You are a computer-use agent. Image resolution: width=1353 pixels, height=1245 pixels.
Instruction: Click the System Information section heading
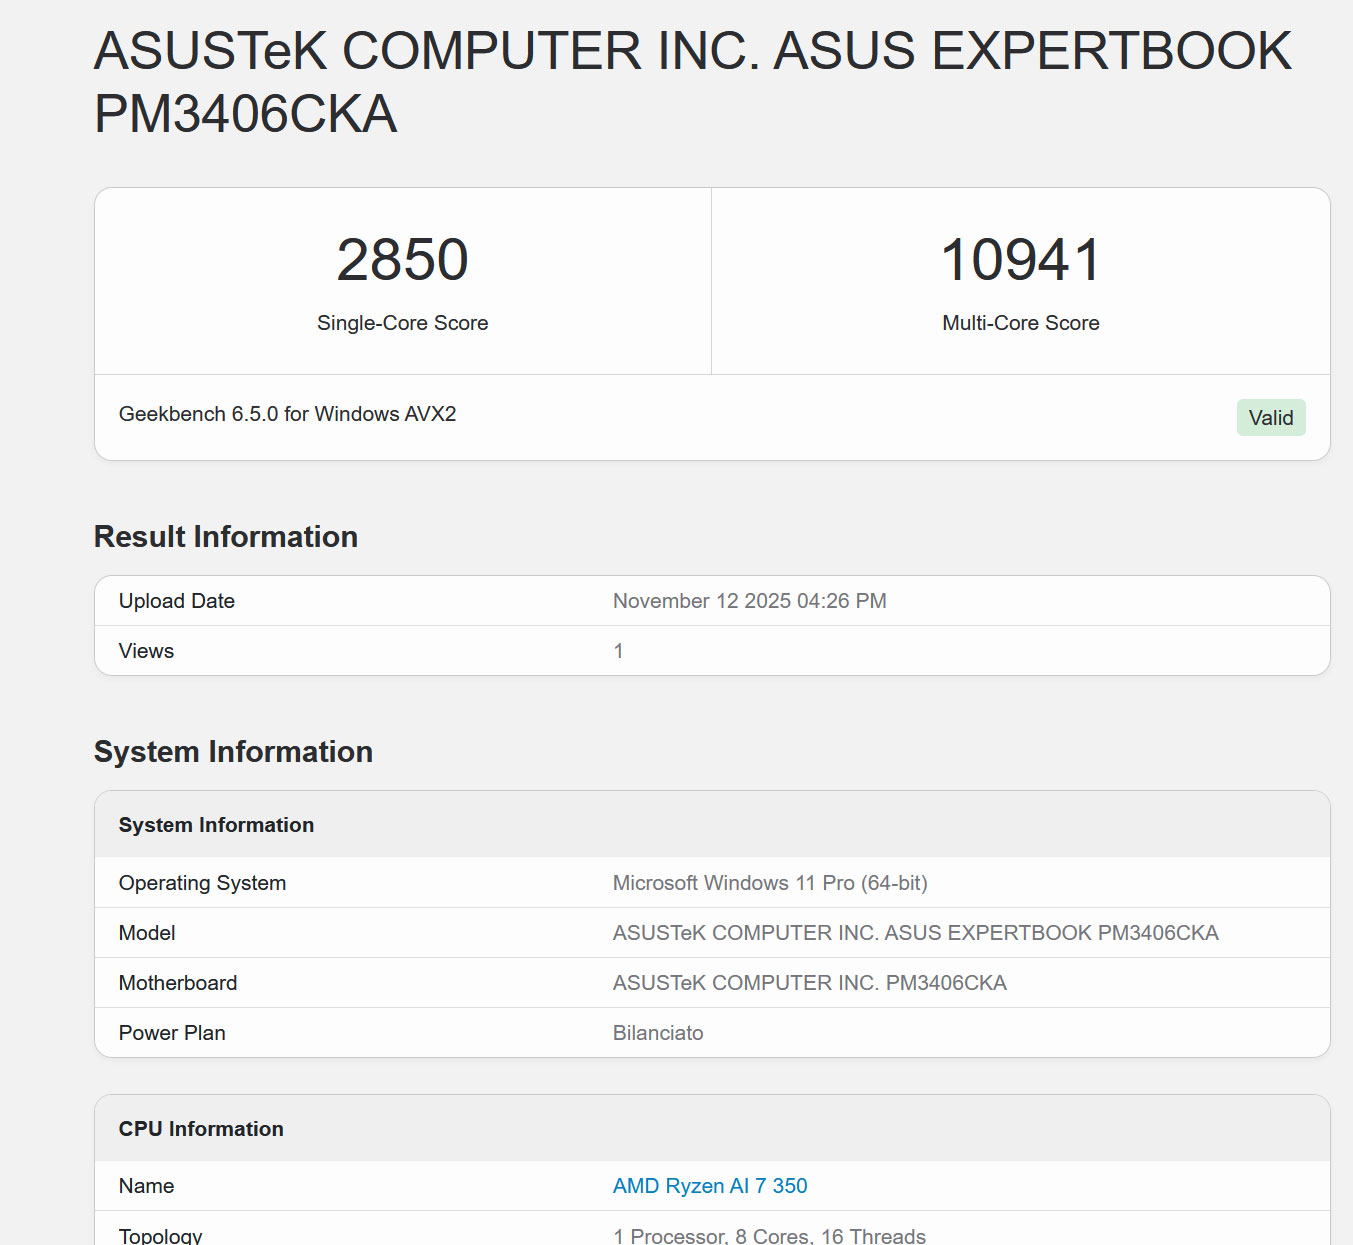coord(233,752)
